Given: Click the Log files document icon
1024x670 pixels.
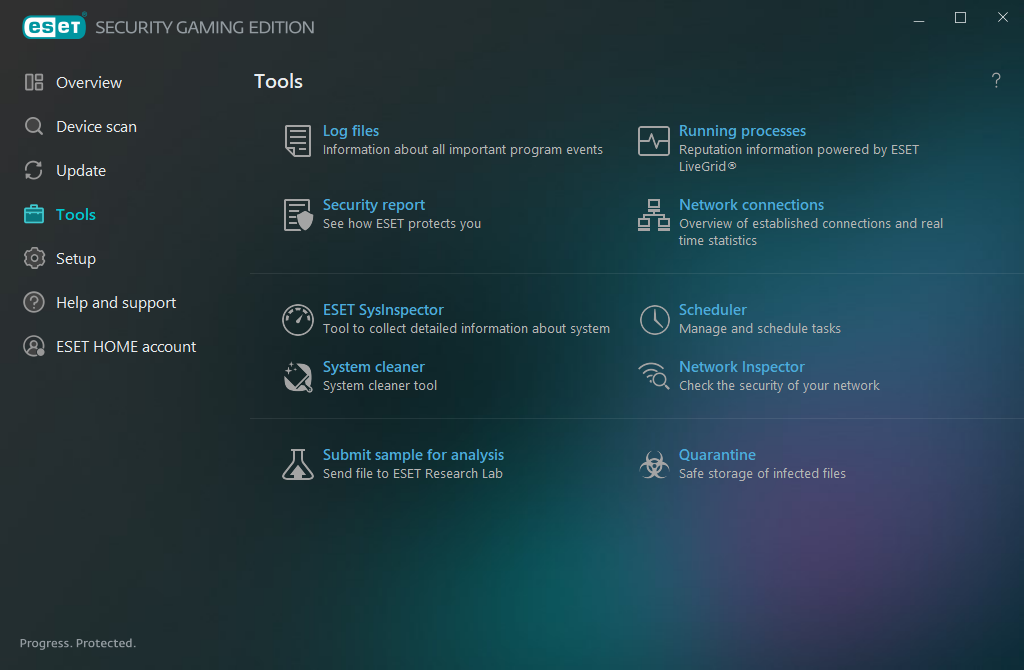Looking at the screenshot, I should pyautogui.click(x=298, y=140).
